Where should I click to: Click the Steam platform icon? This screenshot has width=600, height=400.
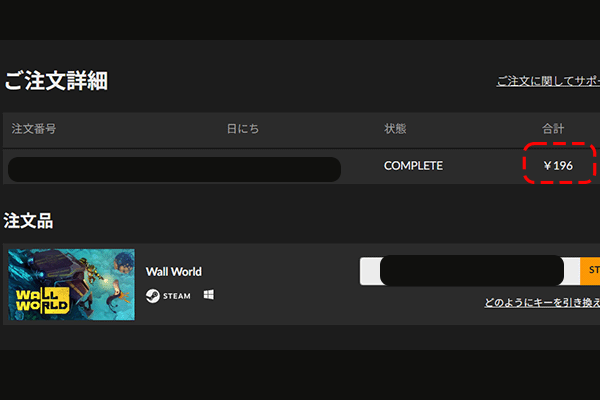pyautogui.click(x=153, y=295)
